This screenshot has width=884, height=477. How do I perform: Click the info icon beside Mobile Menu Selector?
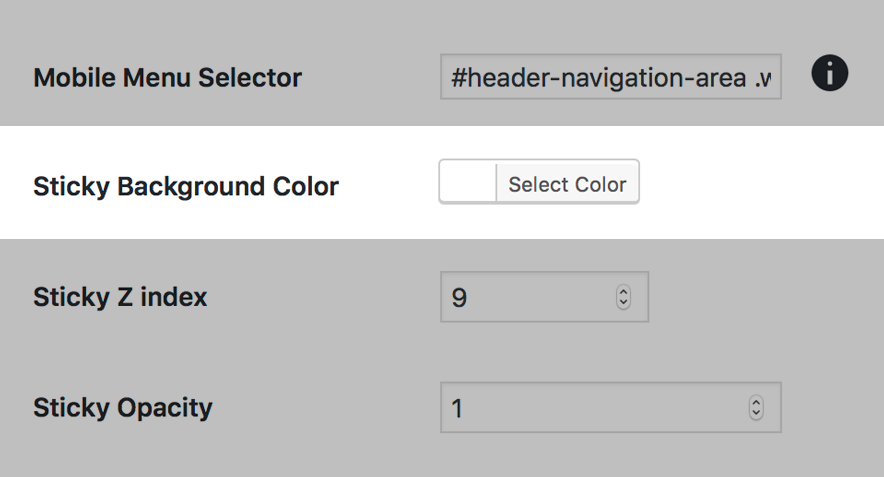coord(830,74)
